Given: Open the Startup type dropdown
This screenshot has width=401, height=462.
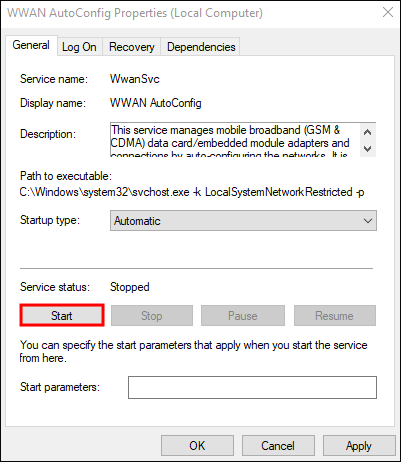Looking at the screenshot, I should pyautogui.click(x=243, y=220).
